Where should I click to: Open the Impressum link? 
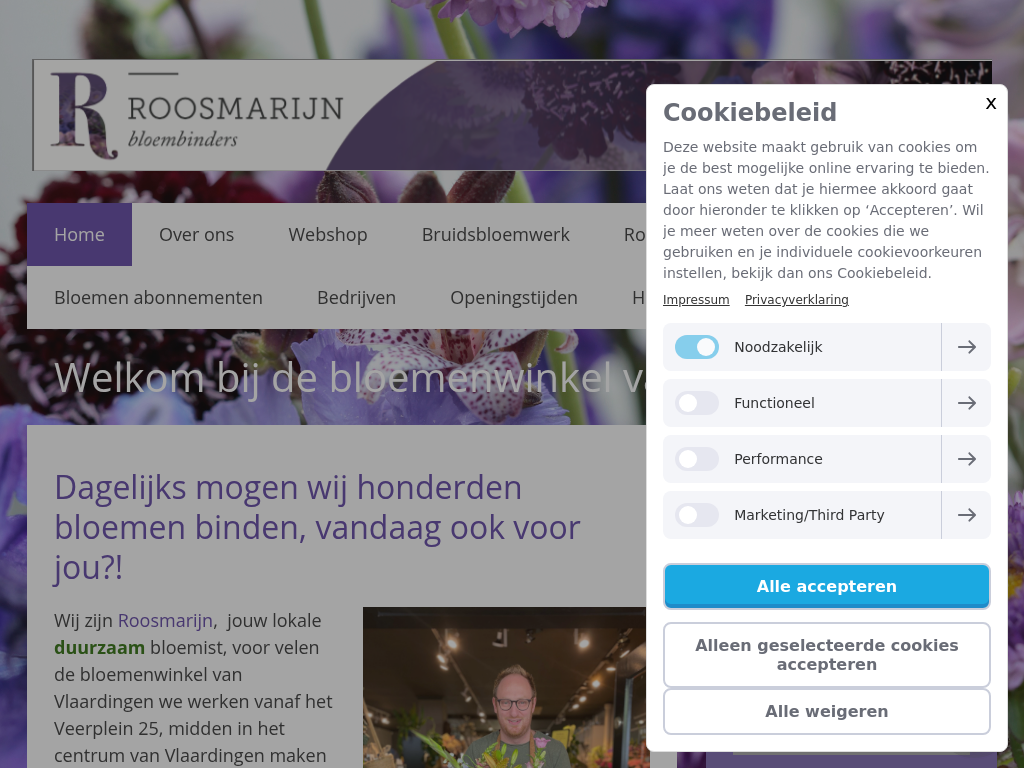point(696,300)
